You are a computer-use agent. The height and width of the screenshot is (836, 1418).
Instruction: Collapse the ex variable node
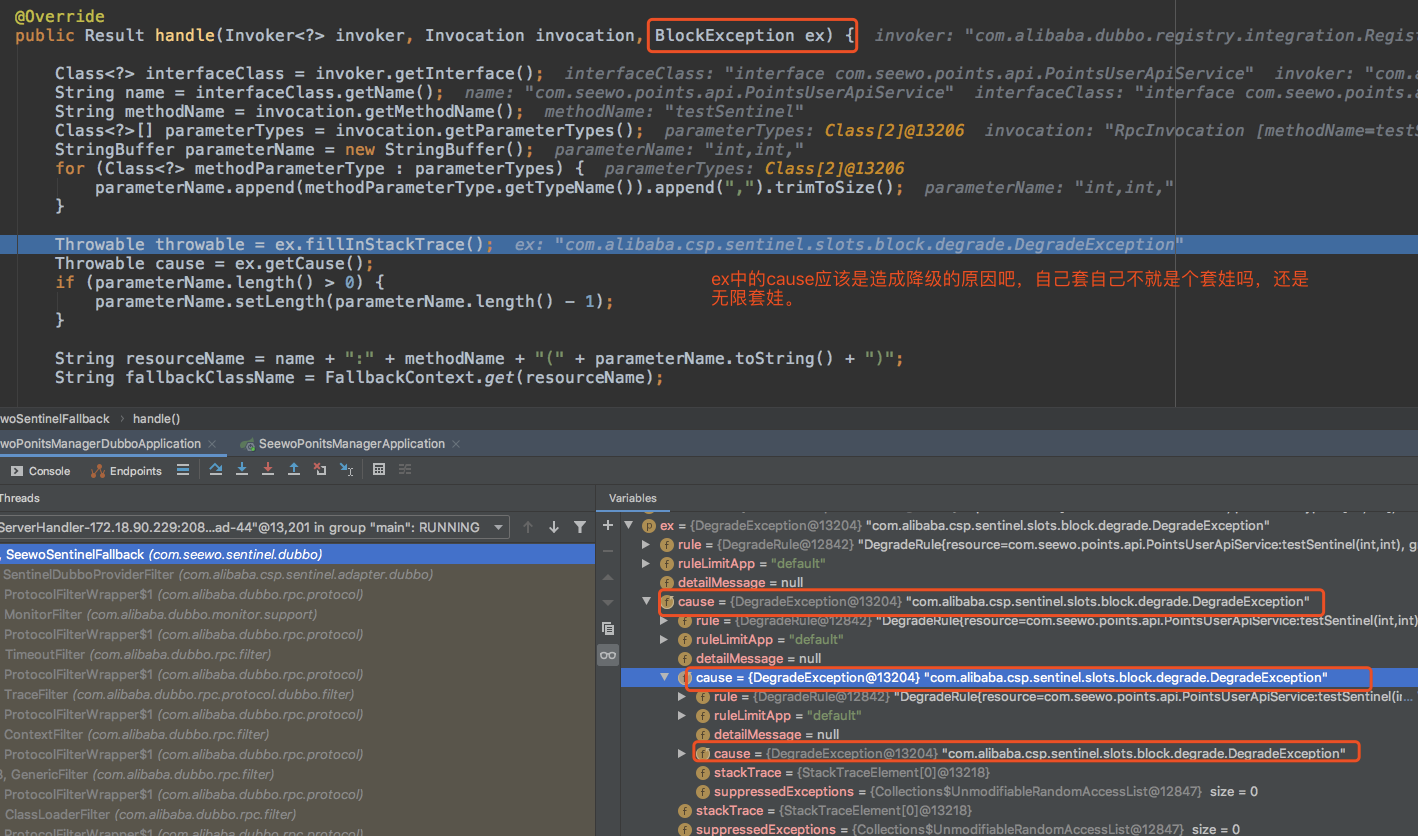[x=629, y=525]
